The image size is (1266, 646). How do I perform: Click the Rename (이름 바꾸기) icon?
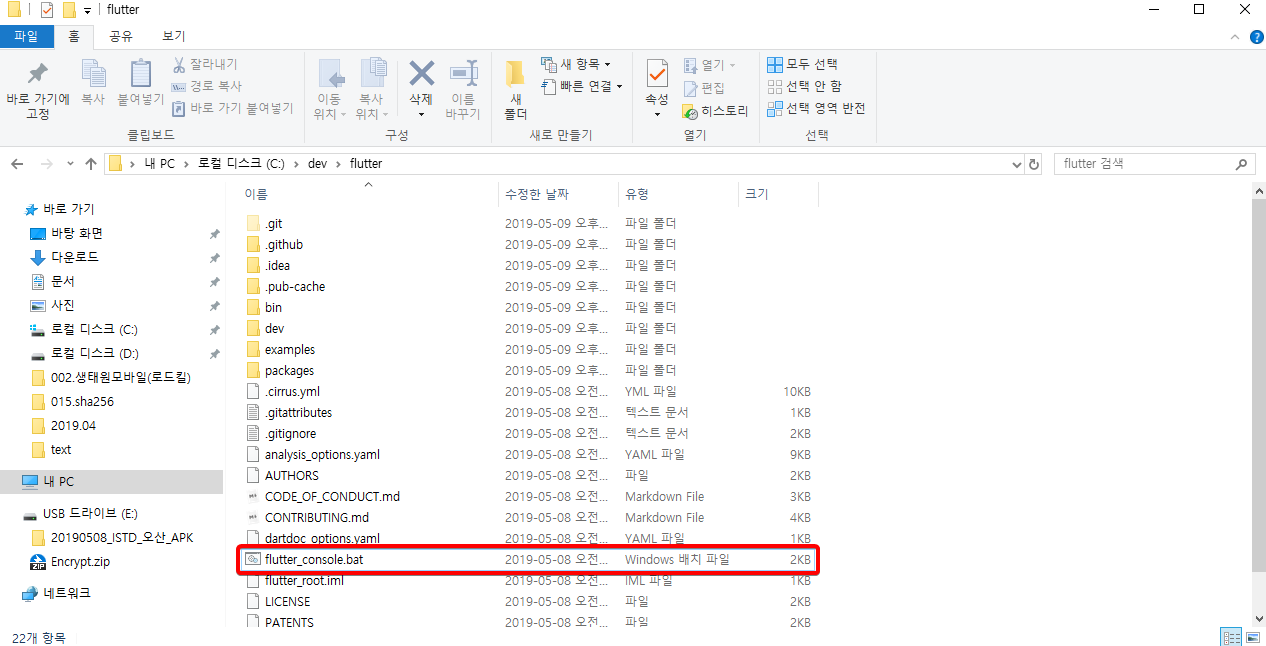coord(463,73)
